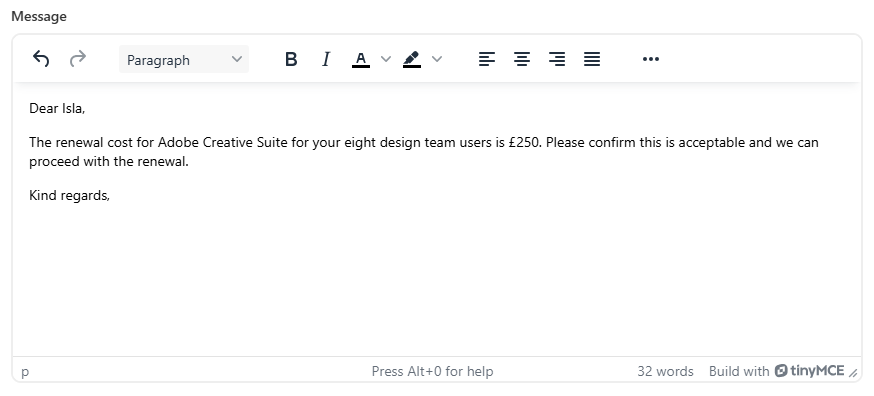Toggle bold formatting
This screenshot has width=874, height=396.
[291, 59]
